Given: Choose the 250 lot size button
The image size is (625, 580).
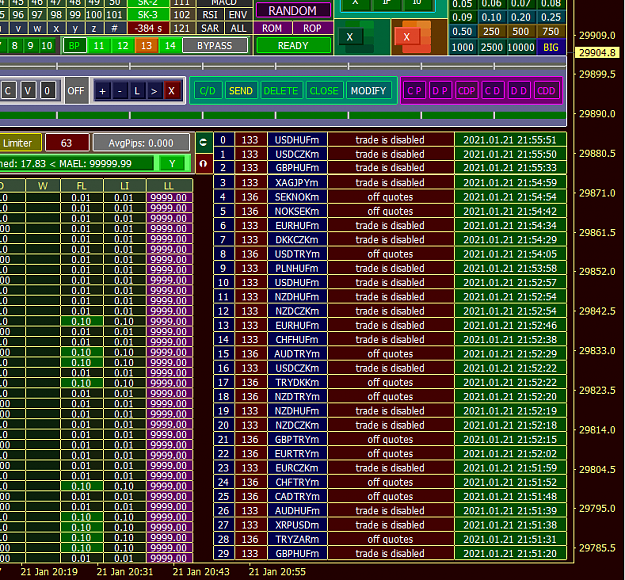Looking at the screenshot, I should pos(491,31).
